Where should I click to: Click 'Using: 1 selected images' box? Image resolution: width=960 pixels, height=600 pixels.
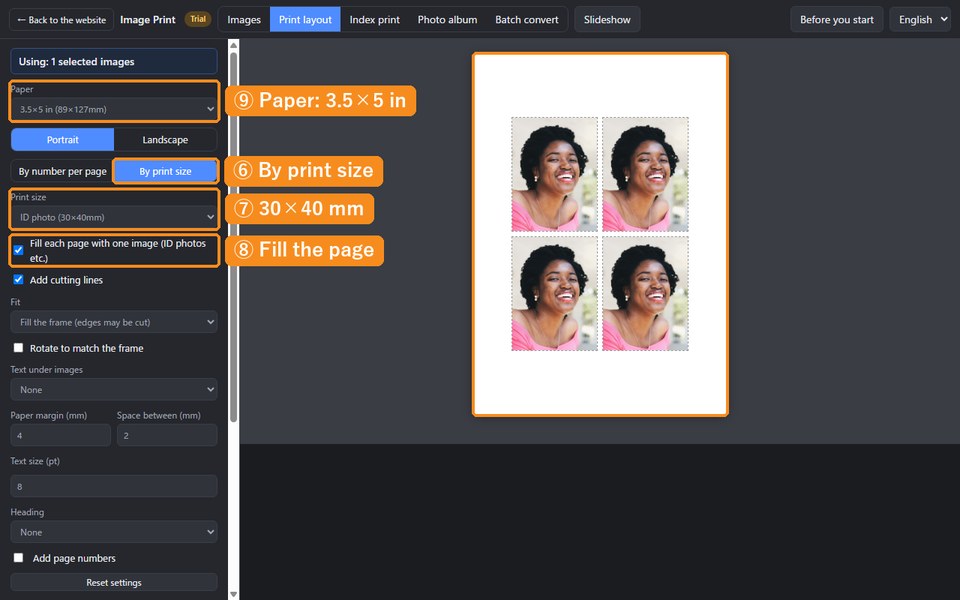(x=114, y=61)
